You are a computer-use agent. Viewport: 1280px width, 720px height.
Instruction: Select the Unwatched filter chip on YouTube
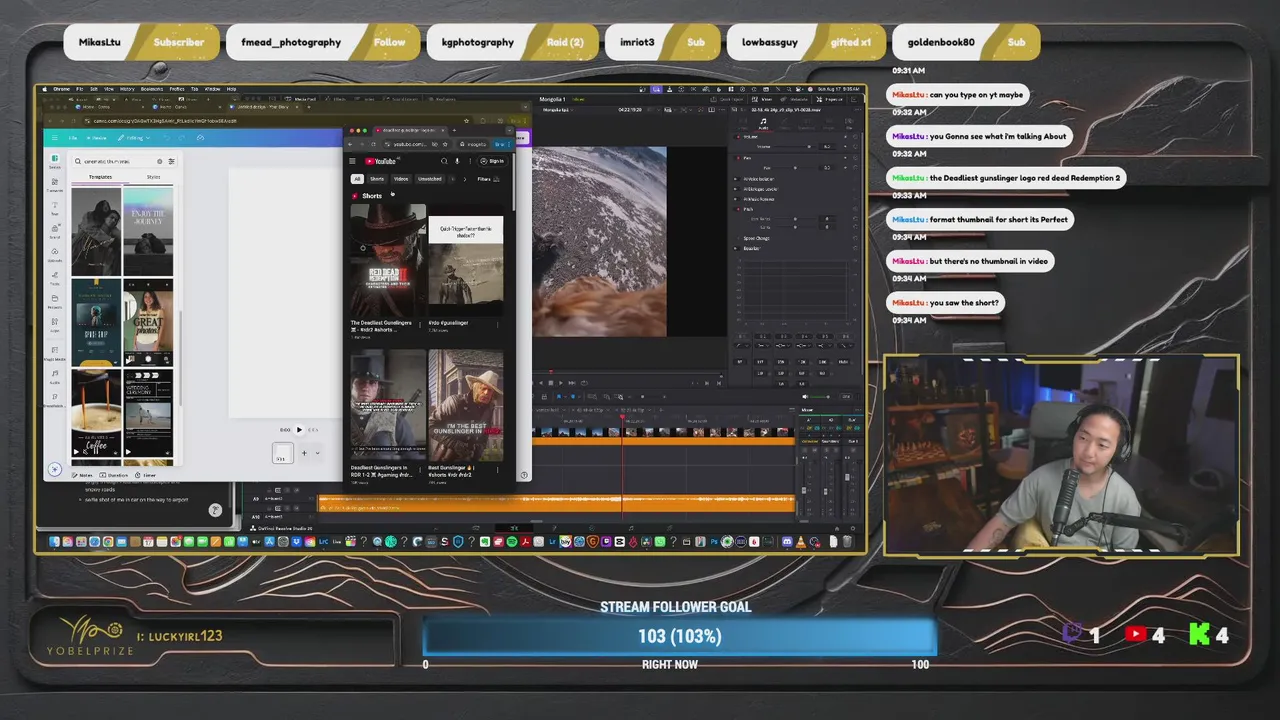click(x=430, y=179)
